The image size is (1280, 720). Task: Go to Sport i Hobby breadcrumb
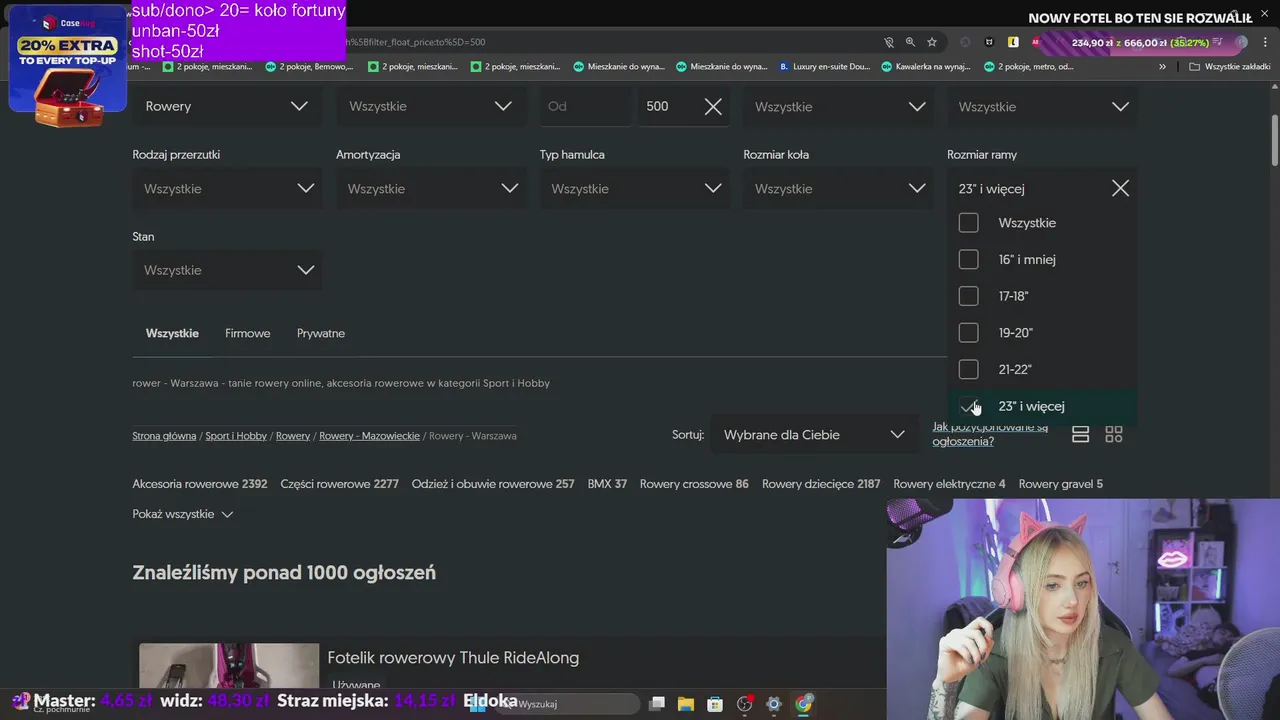tap(236, 436)
